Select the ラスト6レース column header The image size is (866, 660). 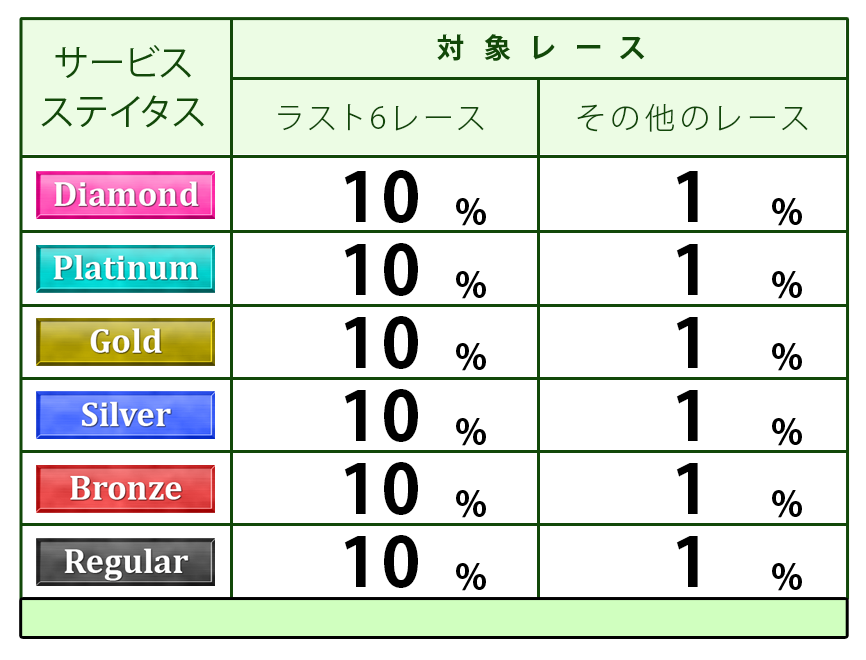click(x=384, y=118)
